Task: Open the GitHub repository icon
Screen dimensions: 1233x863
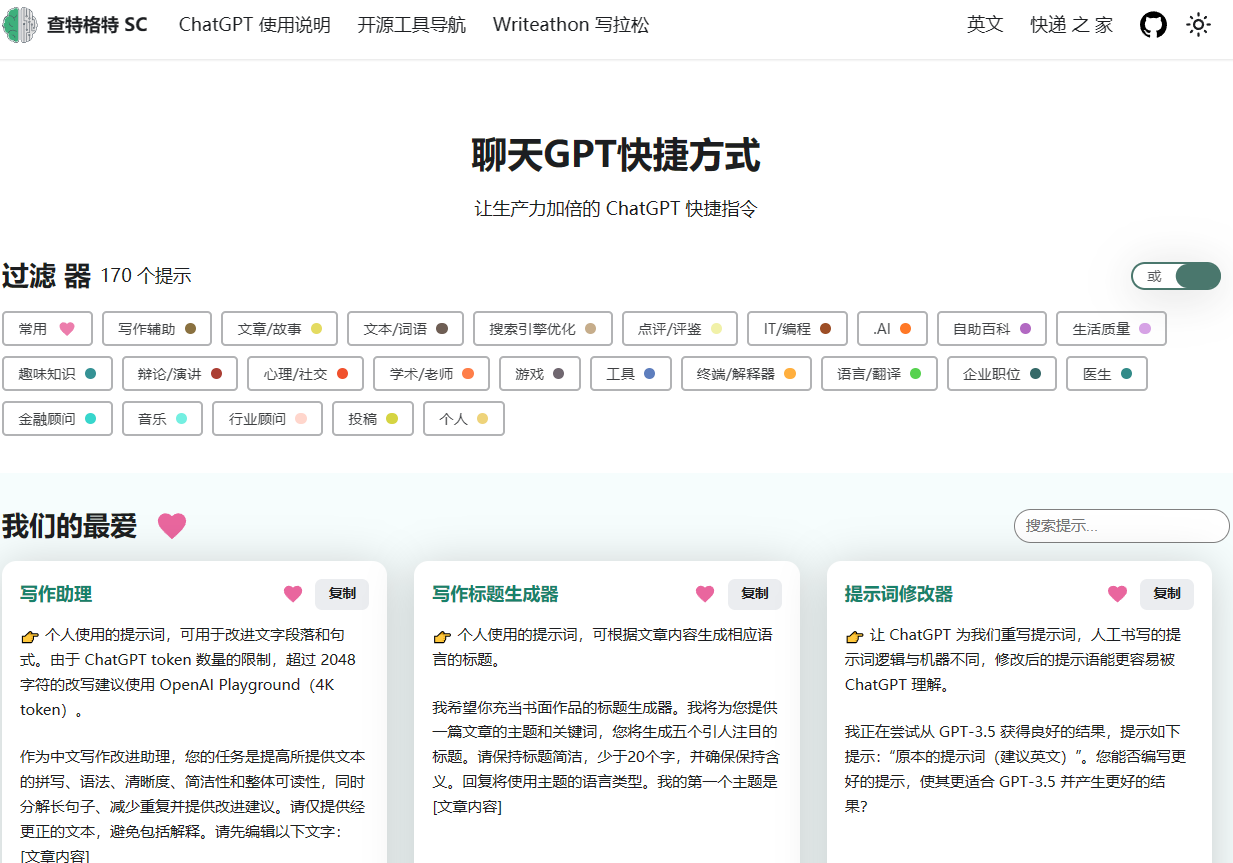Action: point(1154,25)
